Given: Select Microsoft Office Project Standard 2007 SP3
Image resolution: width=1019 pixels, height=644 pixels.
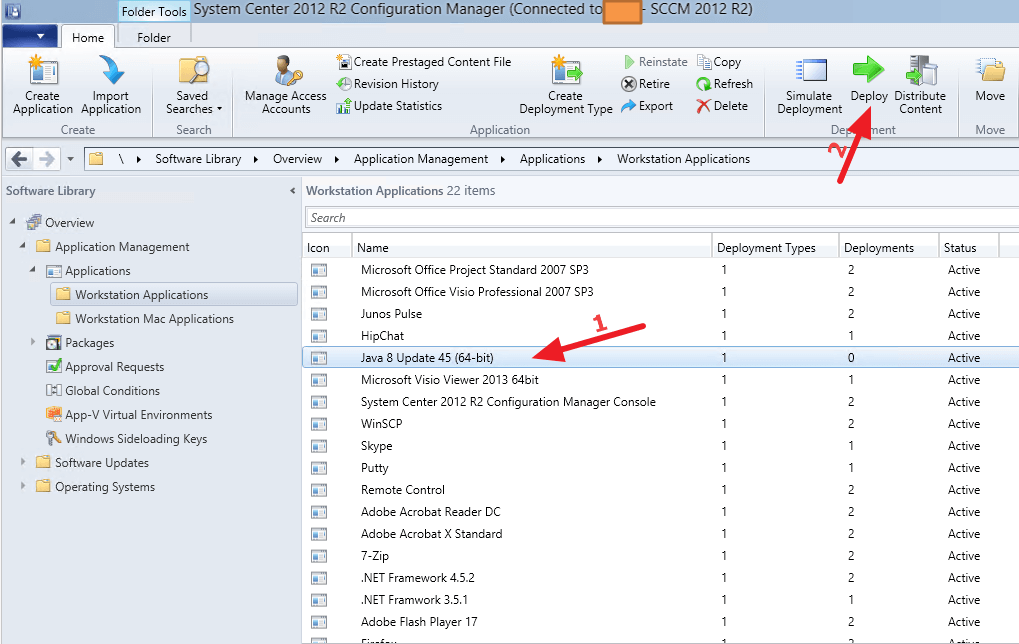Looking at the screenshot, I should 660,270.
